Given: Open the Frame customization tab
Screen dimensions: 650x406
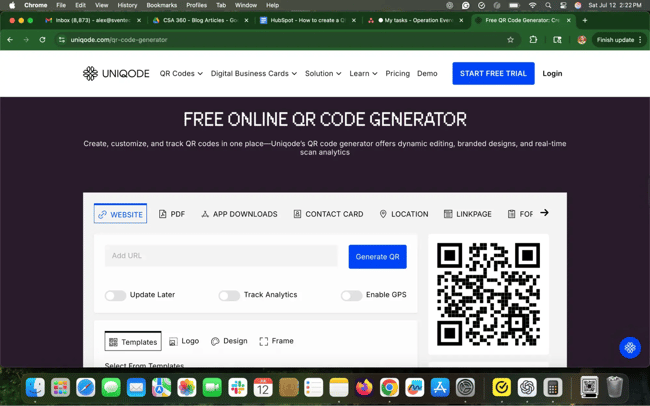Looking at the screenshot, I should tap(276, 341).
